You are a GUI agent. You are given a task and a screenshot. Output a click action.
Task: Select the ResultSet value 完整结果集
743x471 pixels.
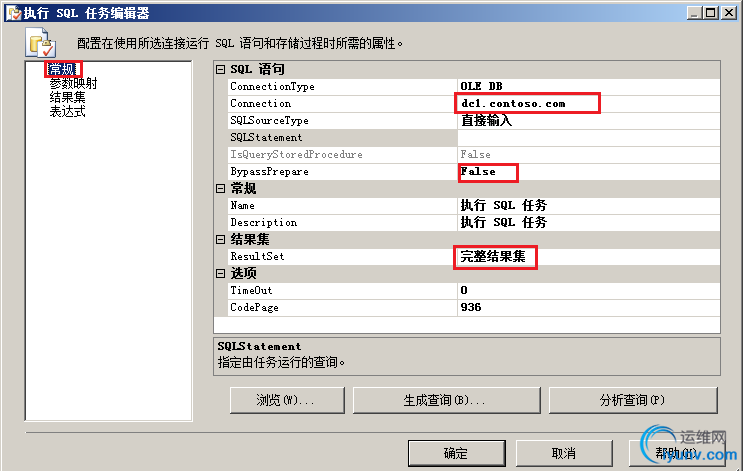(x=588, y=256)
